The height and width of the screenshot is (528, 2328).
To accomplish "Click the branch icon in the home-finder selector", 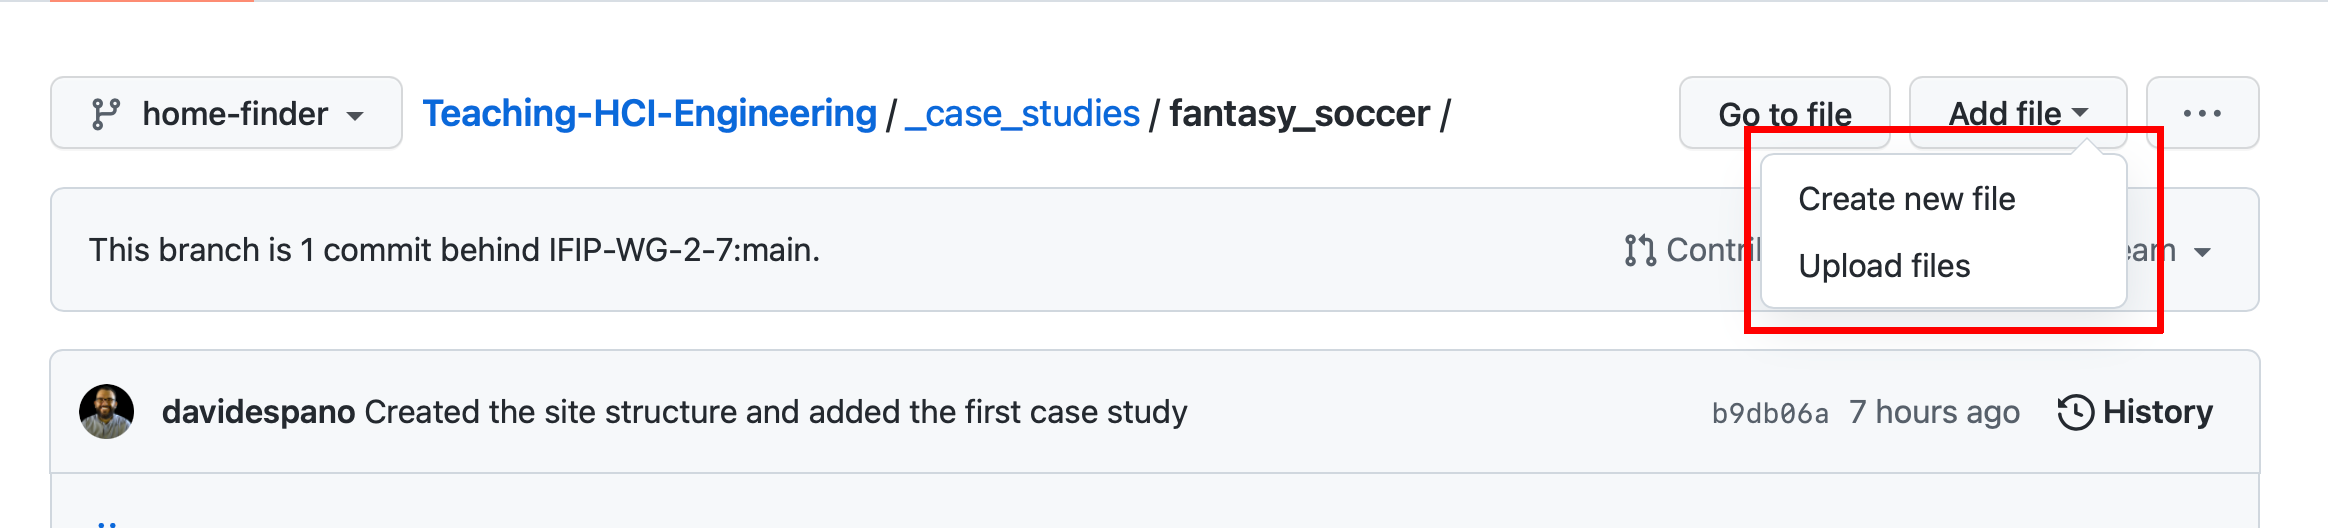I will pyautogui.click(x=106, y=114).
